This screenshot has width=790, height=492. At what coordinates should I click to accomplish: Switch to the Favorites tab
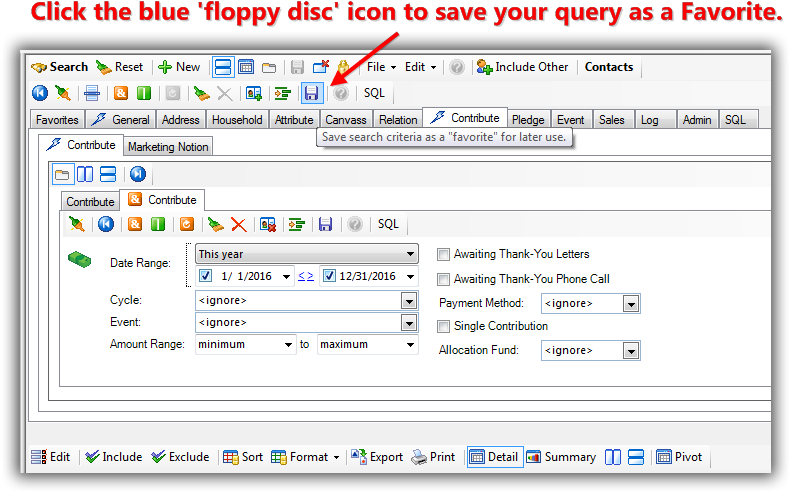[x=57, y=120]
